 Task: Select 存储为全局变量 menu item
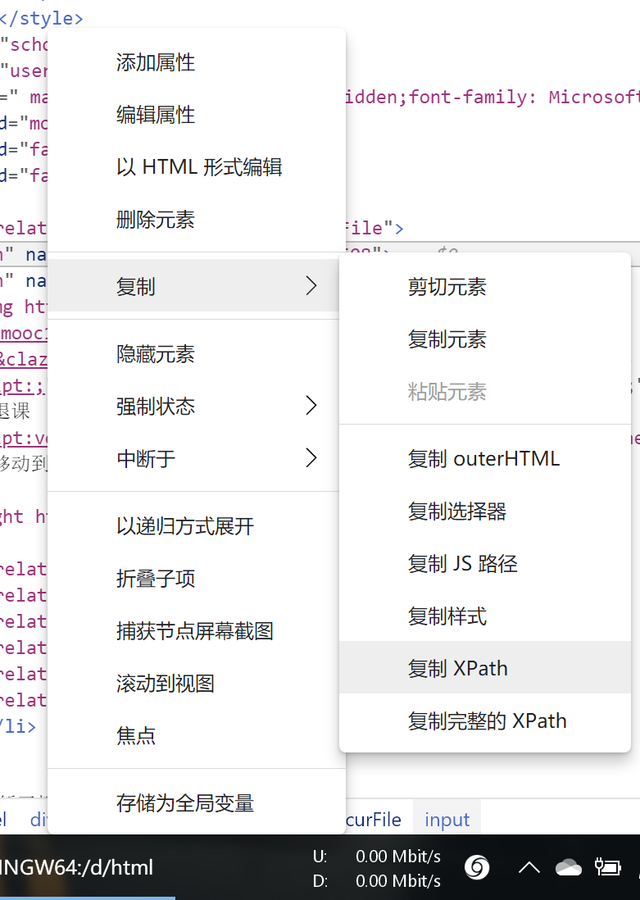[185, 803]
